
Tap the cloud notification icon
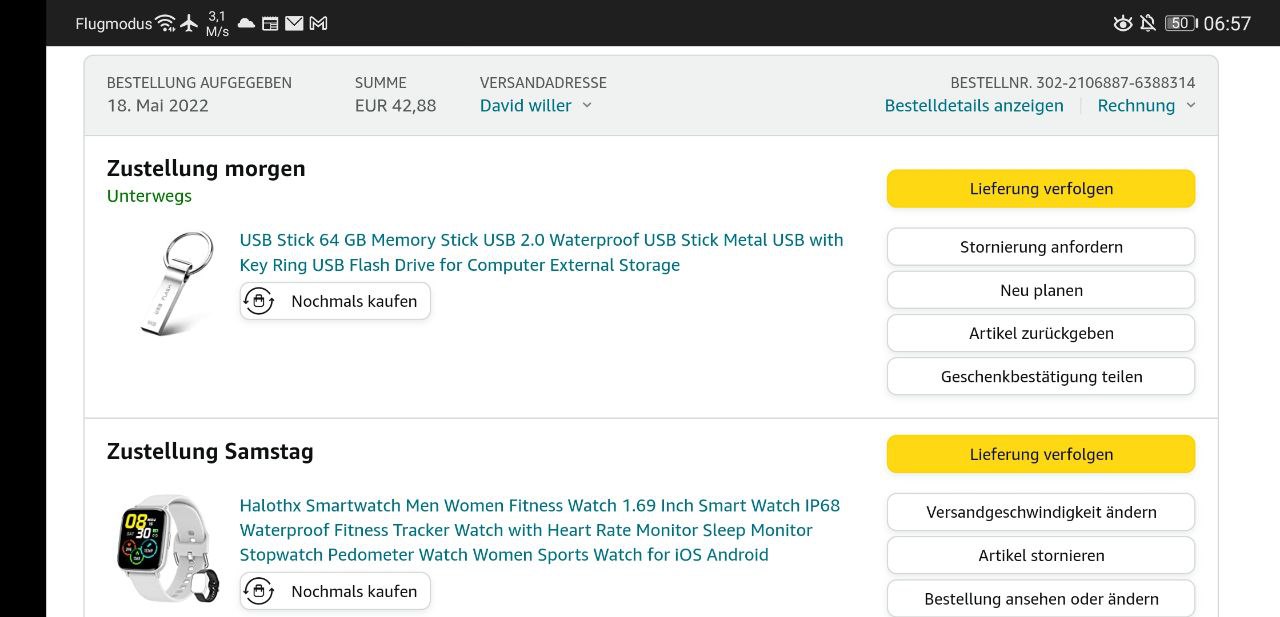click(246, 23)
